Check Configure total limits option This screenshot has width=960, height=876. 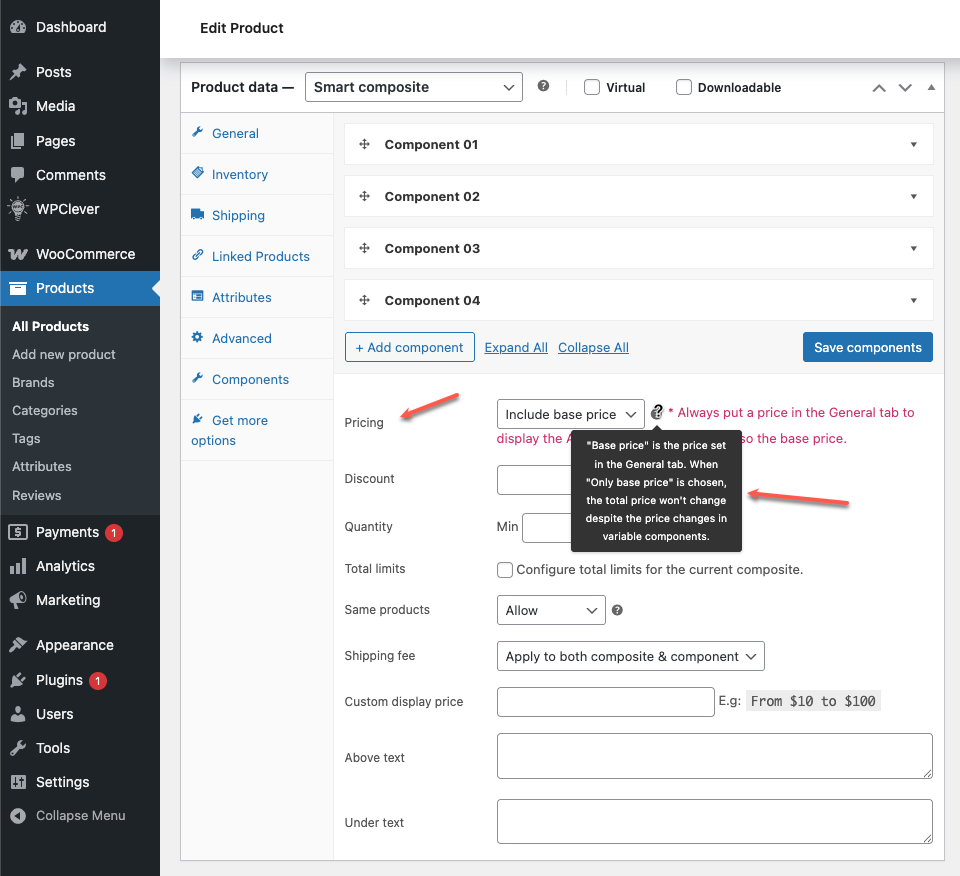coord(505,570)
